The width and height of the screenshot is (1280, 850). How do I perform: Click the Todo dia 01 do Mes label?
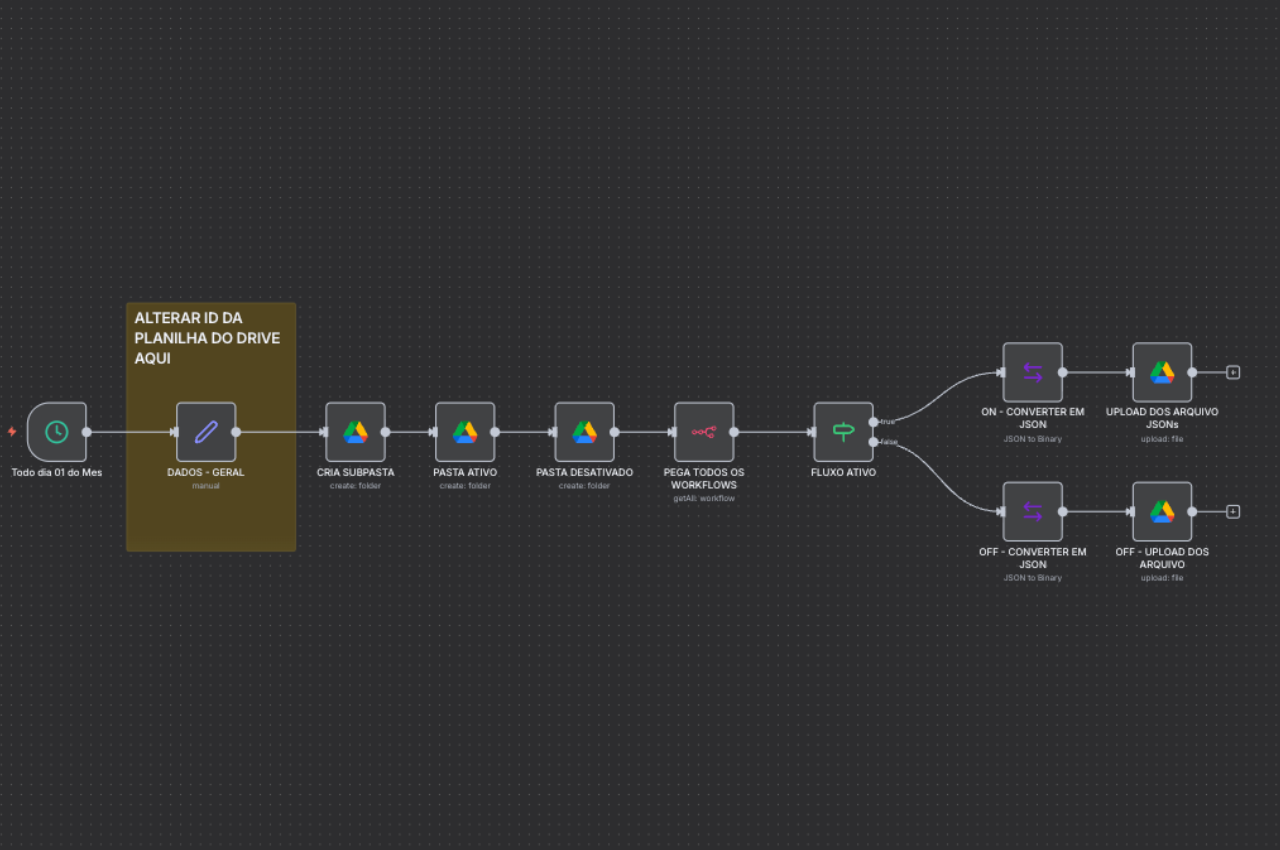[x=57, y=473]
